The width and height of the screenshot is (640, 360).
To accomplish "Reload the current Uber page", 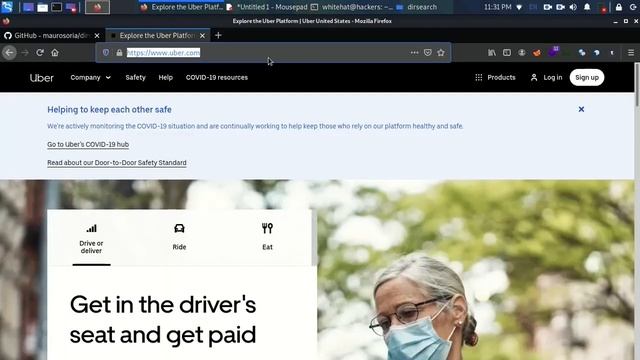I will coord(40,53).
